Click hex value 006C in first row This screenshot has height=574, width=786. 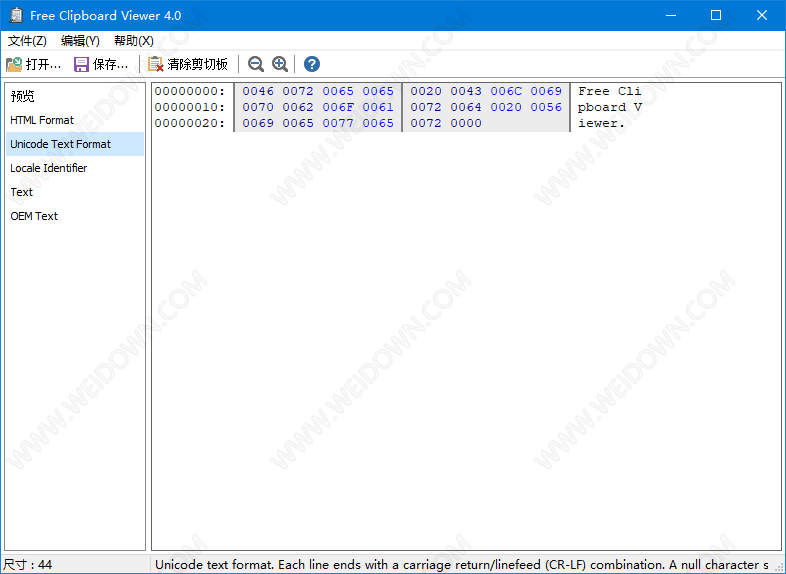(x=506, y=91)
